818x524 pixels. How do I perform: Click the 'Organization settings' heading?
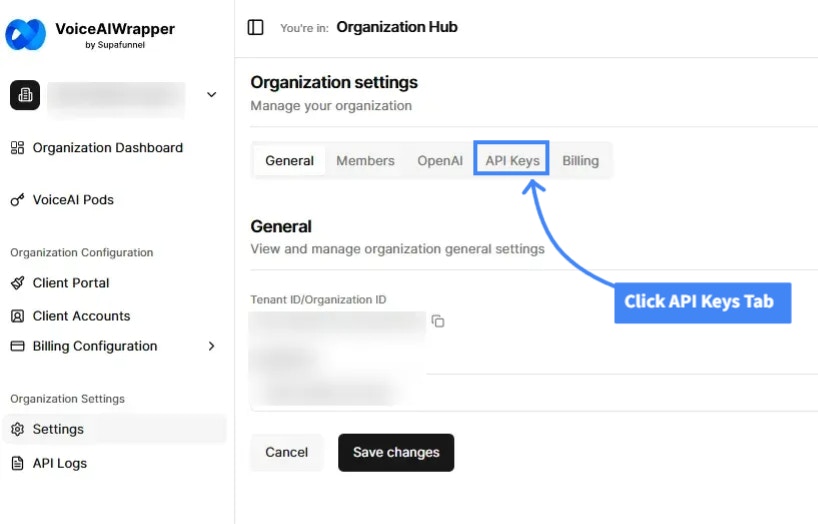(x=334, y=82)
